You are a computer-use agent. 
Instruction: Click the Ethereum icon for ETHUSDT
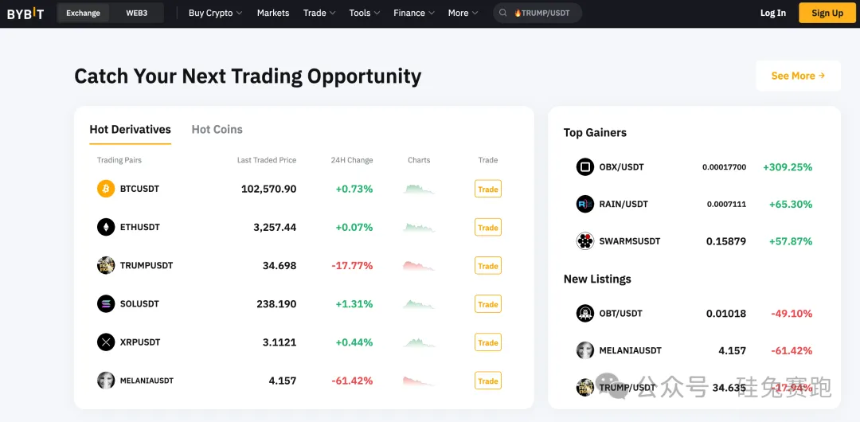point(106,227)
